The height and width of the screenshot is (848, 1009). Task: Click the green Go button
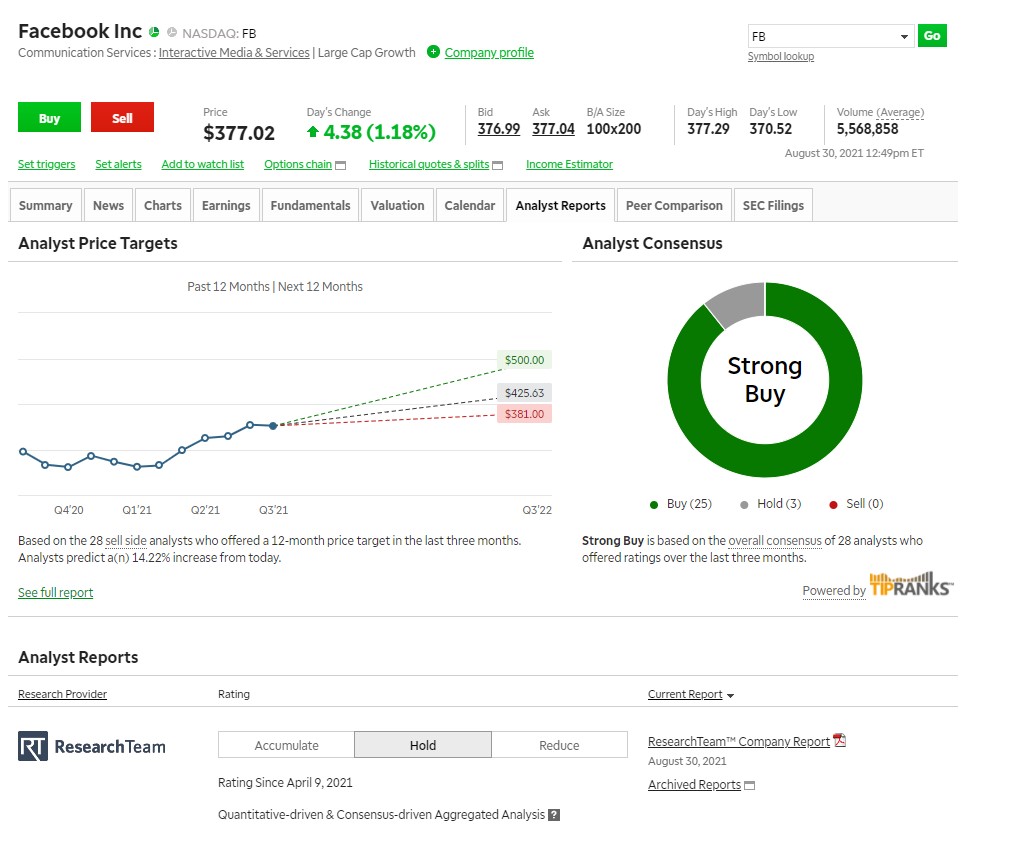tap(932, 36)
